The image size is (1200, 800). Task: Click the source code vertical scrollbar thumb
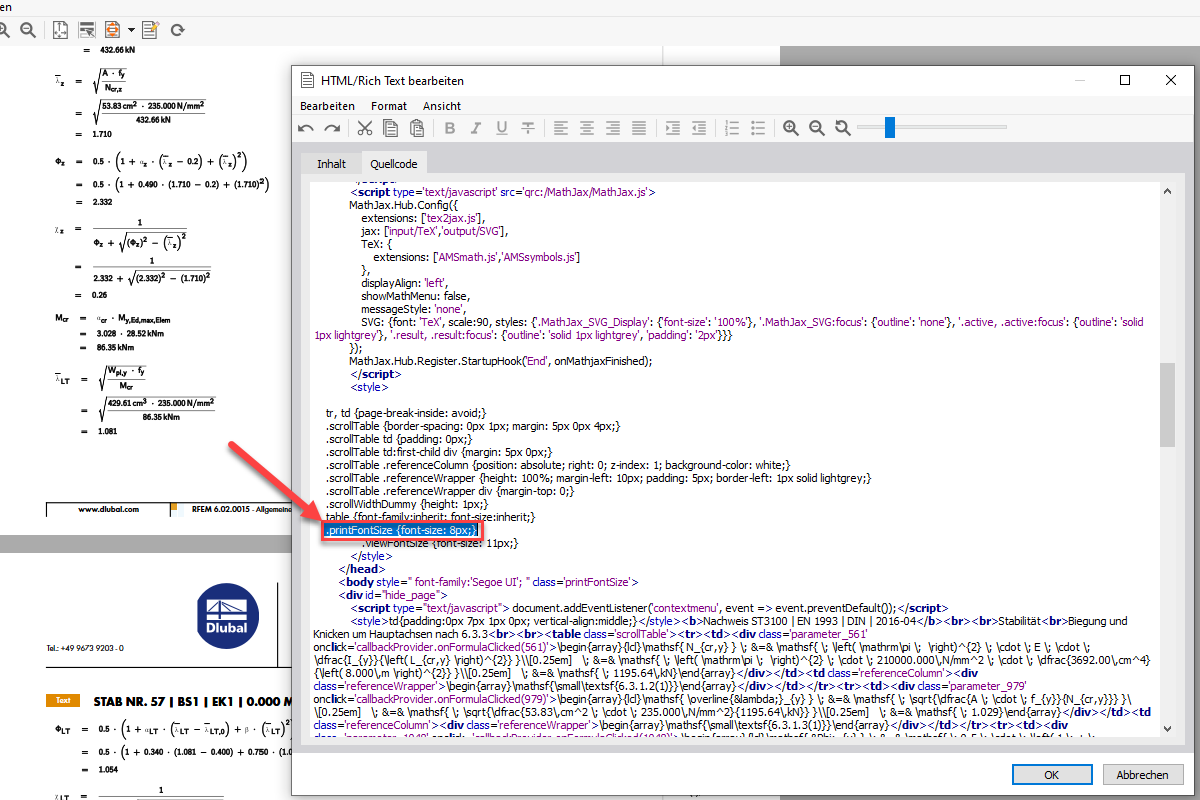[1167, 404]
